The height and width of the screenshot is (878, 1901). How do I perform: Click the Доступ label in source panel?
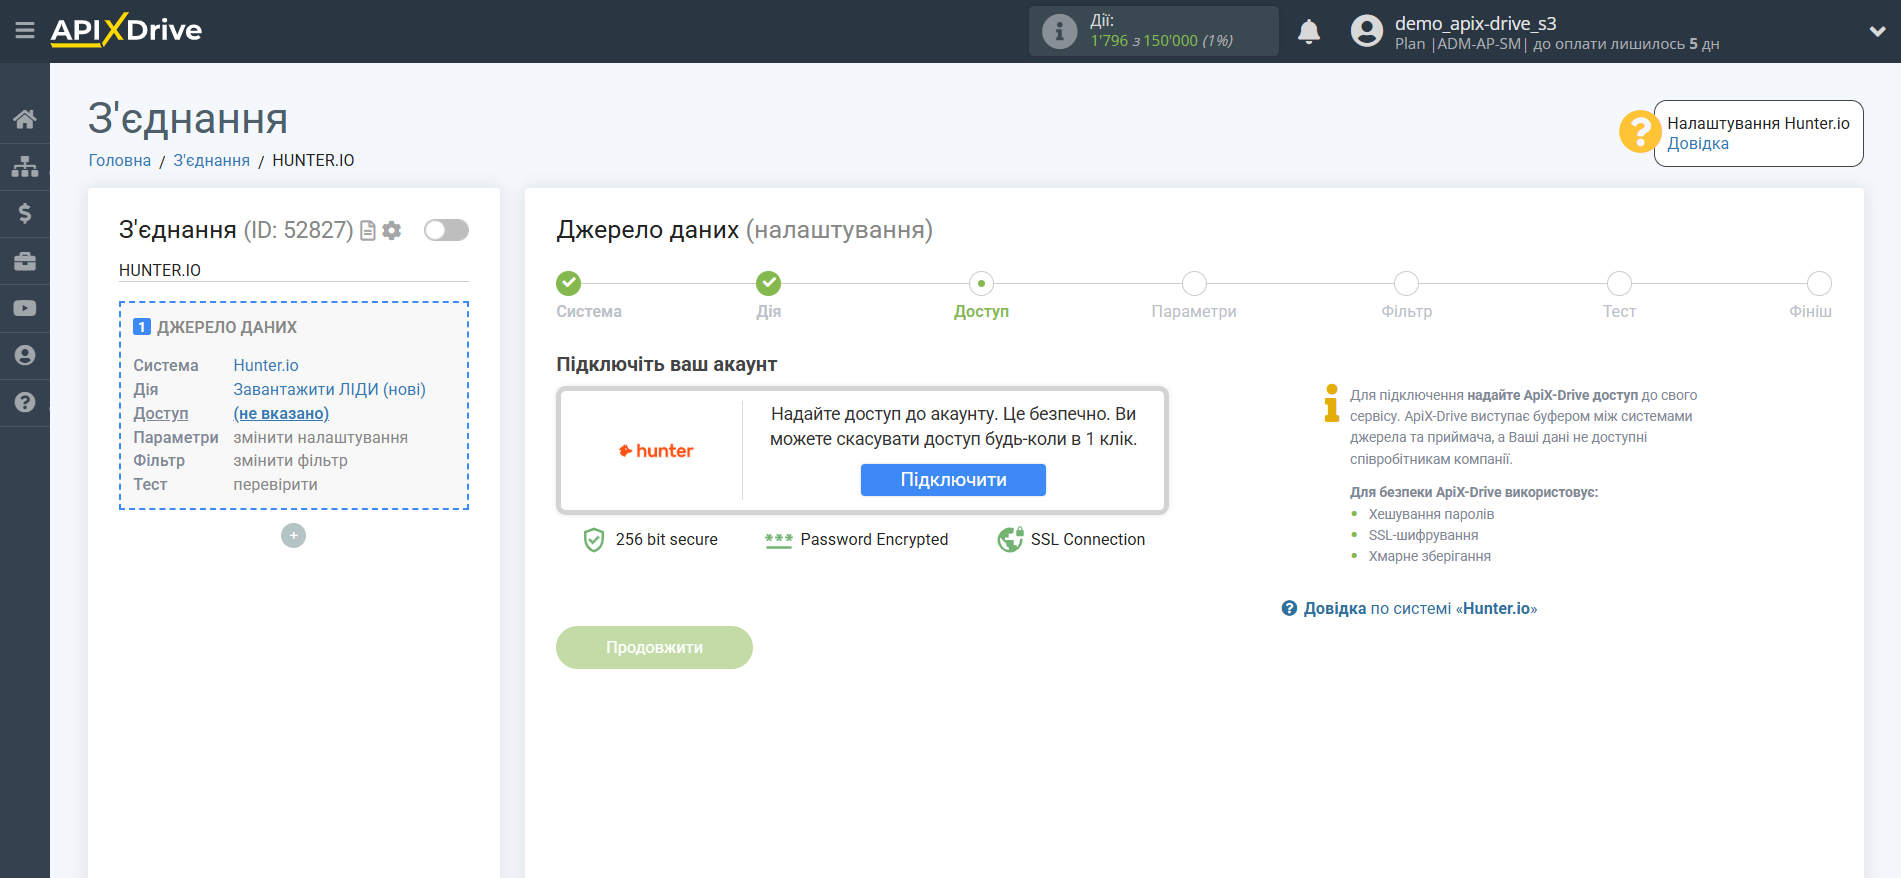coord(160,414)
